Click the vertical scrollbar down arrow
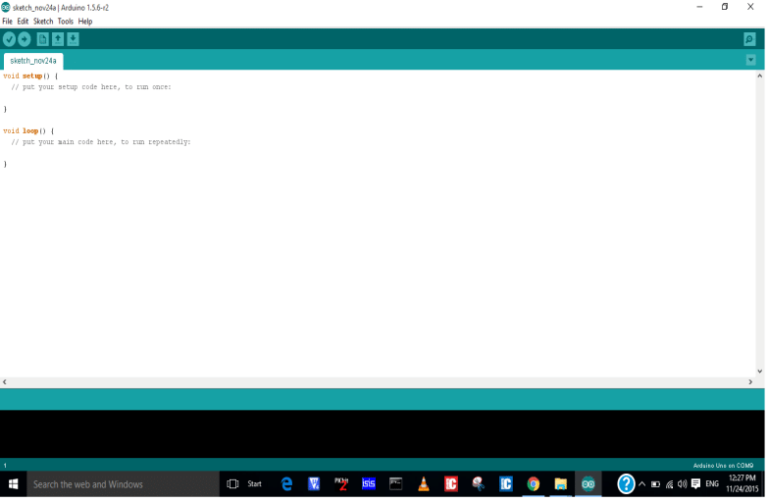Viewport: 768px width, 502px height. [x=760, y=371]
